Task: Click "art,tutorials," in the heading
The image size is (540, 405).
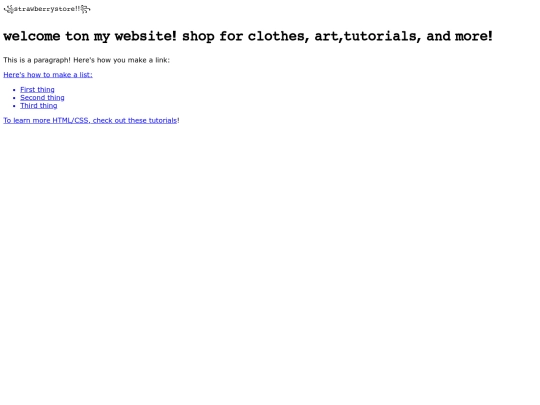Action: coord(368,36)
